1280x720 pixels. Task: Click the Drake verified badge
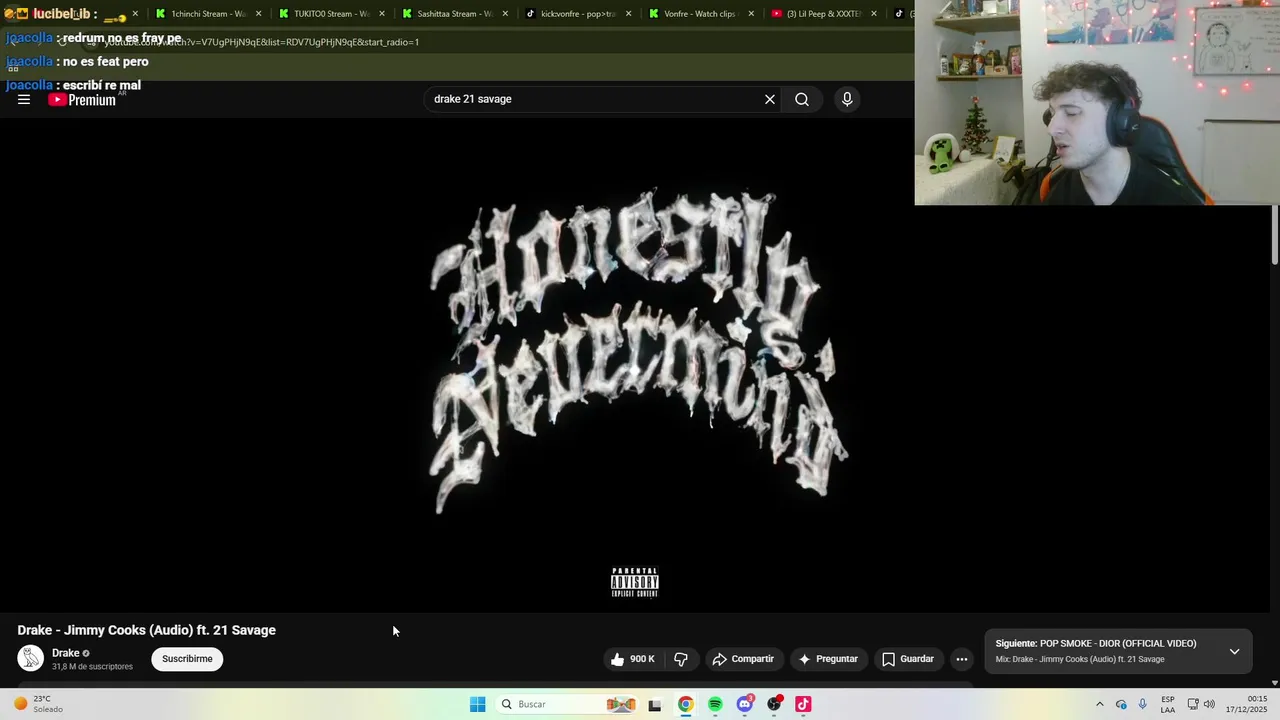(86, 653)
